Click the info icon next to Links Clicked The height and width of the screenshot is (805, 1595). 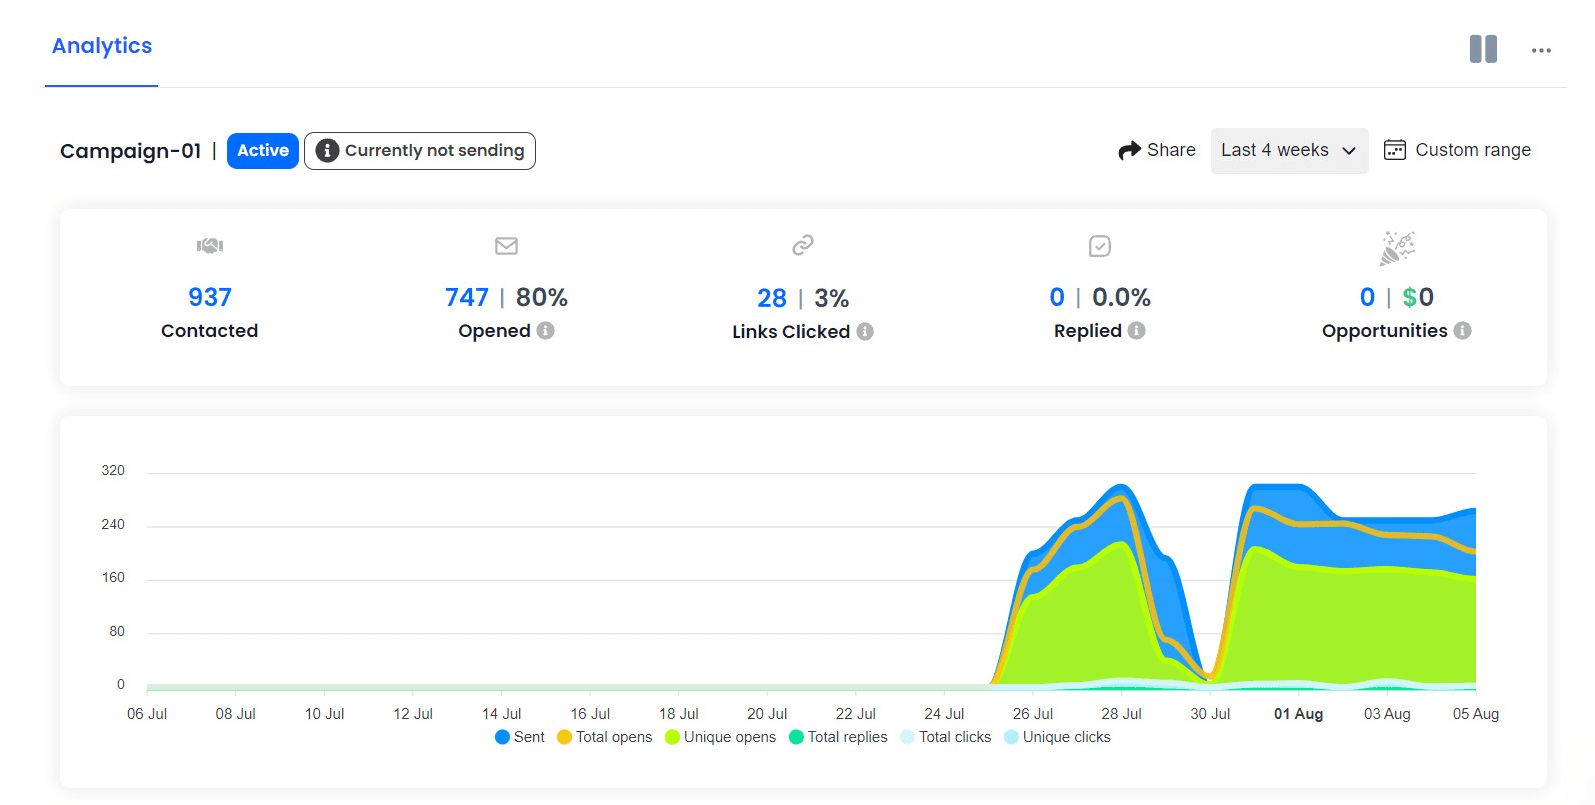pyautogui.click(x=865, y=331)
